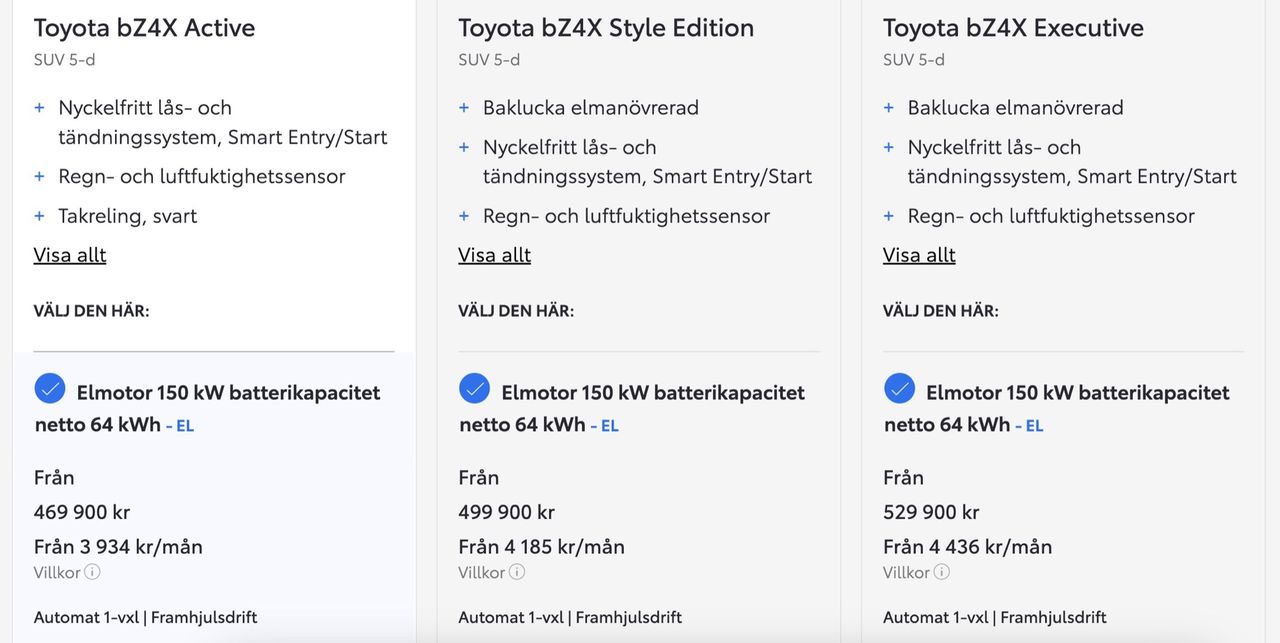Select Elmotor 150 kW option for Style Edition
1280x643 pixels.
pos(474,389)
